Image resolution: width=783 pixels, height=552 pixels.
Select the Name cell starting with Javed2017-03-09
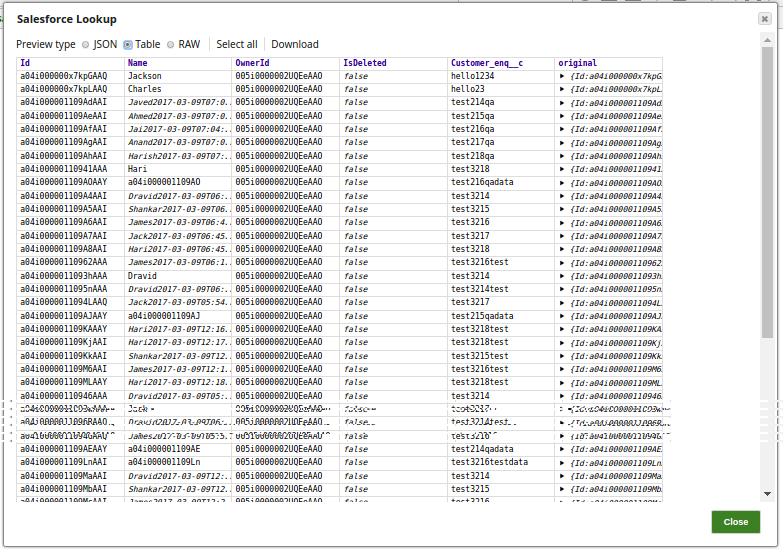tap(178, 102)
